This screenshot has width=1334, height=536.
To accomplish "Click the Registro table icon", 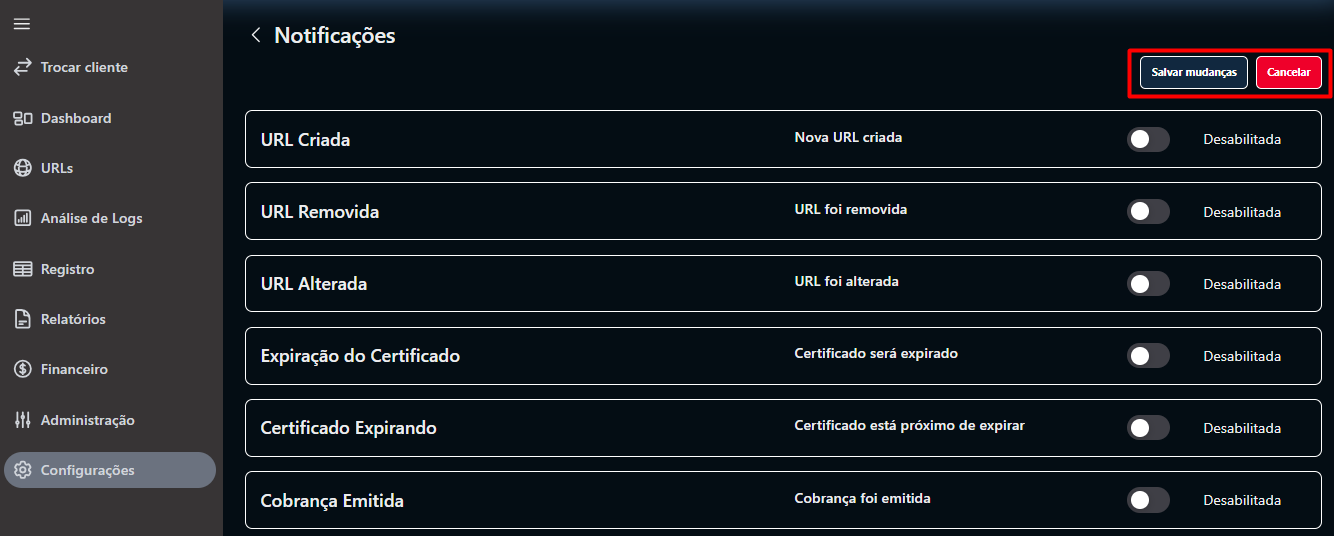I will tap(22, 269).
